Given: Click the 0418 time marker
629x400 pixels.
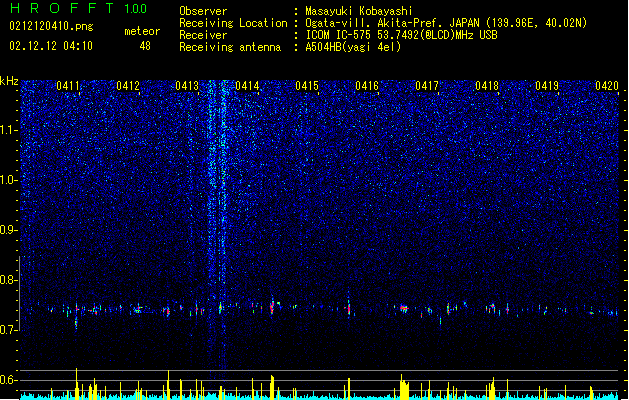Looking at the screenshot, I should pos(487,86).
